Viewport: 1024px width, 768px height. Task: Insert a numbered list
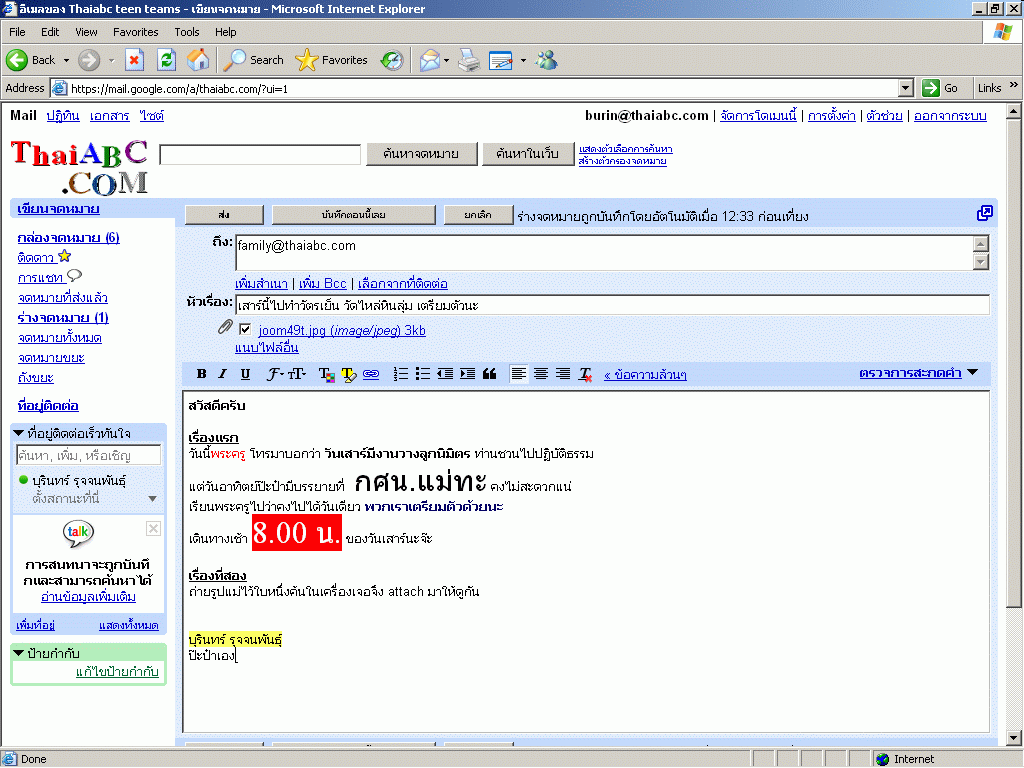pos(401,374)
